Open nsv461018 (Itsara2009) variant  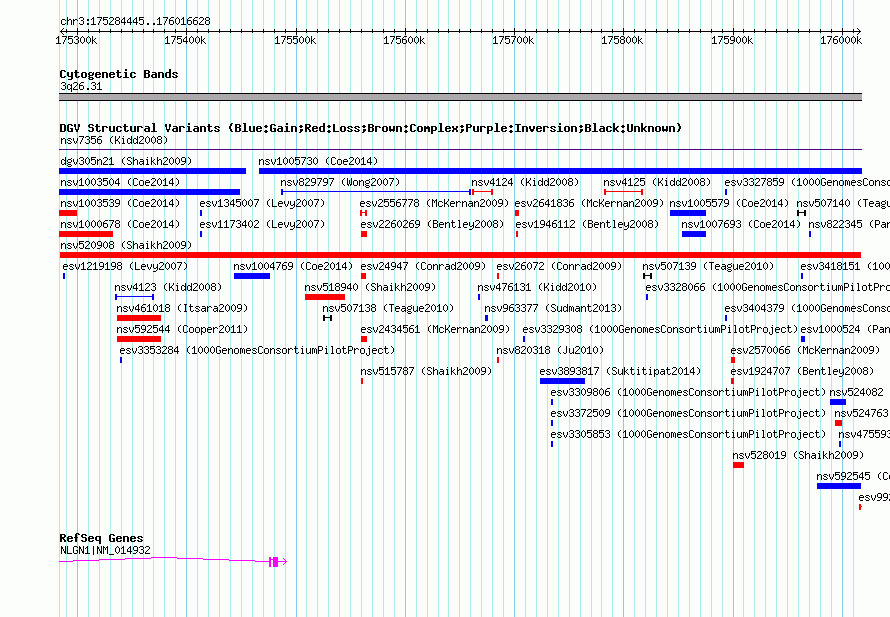(182, 308)
